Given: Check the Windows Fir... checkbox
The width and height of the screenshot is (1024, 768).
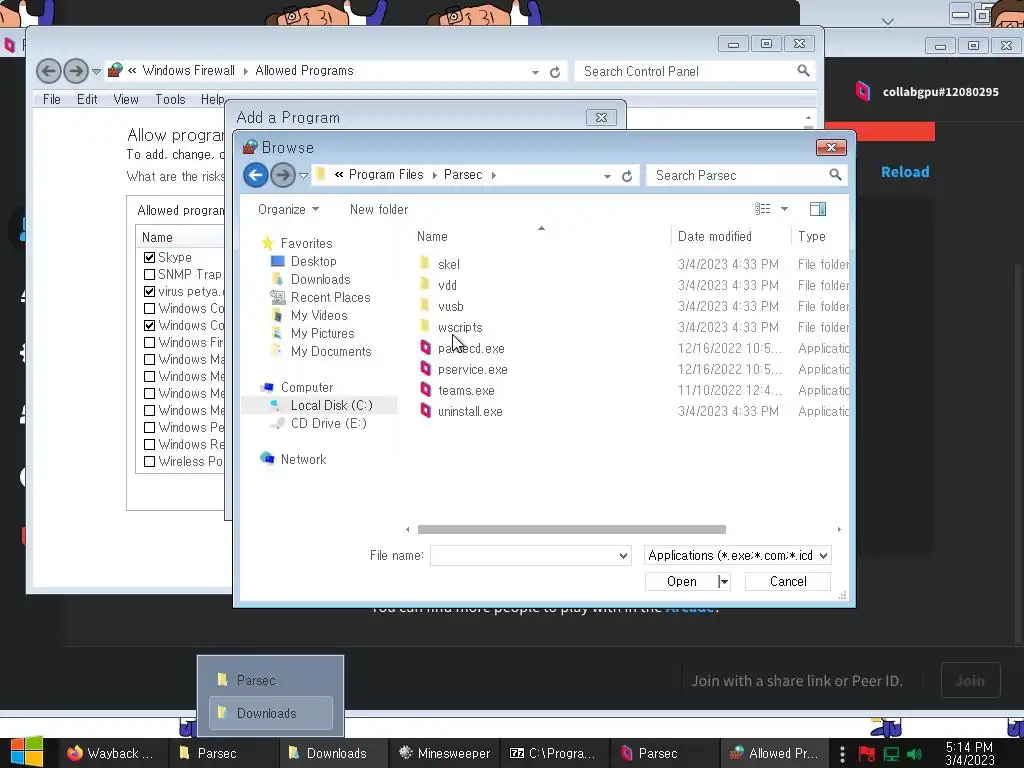Looking at the screenshot, I should tap(150, 342).
